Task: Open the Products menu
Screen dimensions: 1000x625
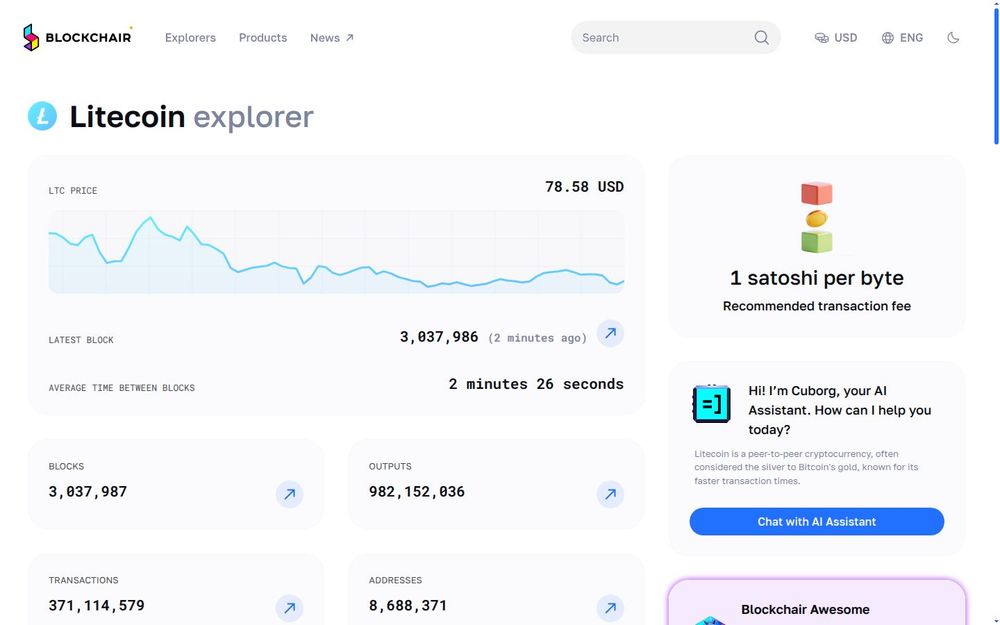Action: click(x=263, y=38)
